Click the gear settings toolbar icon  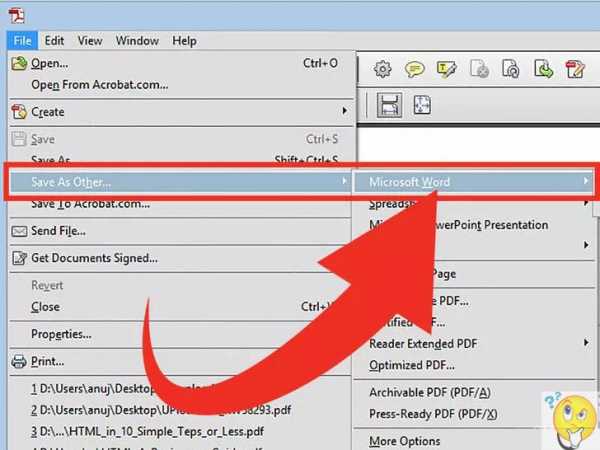point(382,69)
